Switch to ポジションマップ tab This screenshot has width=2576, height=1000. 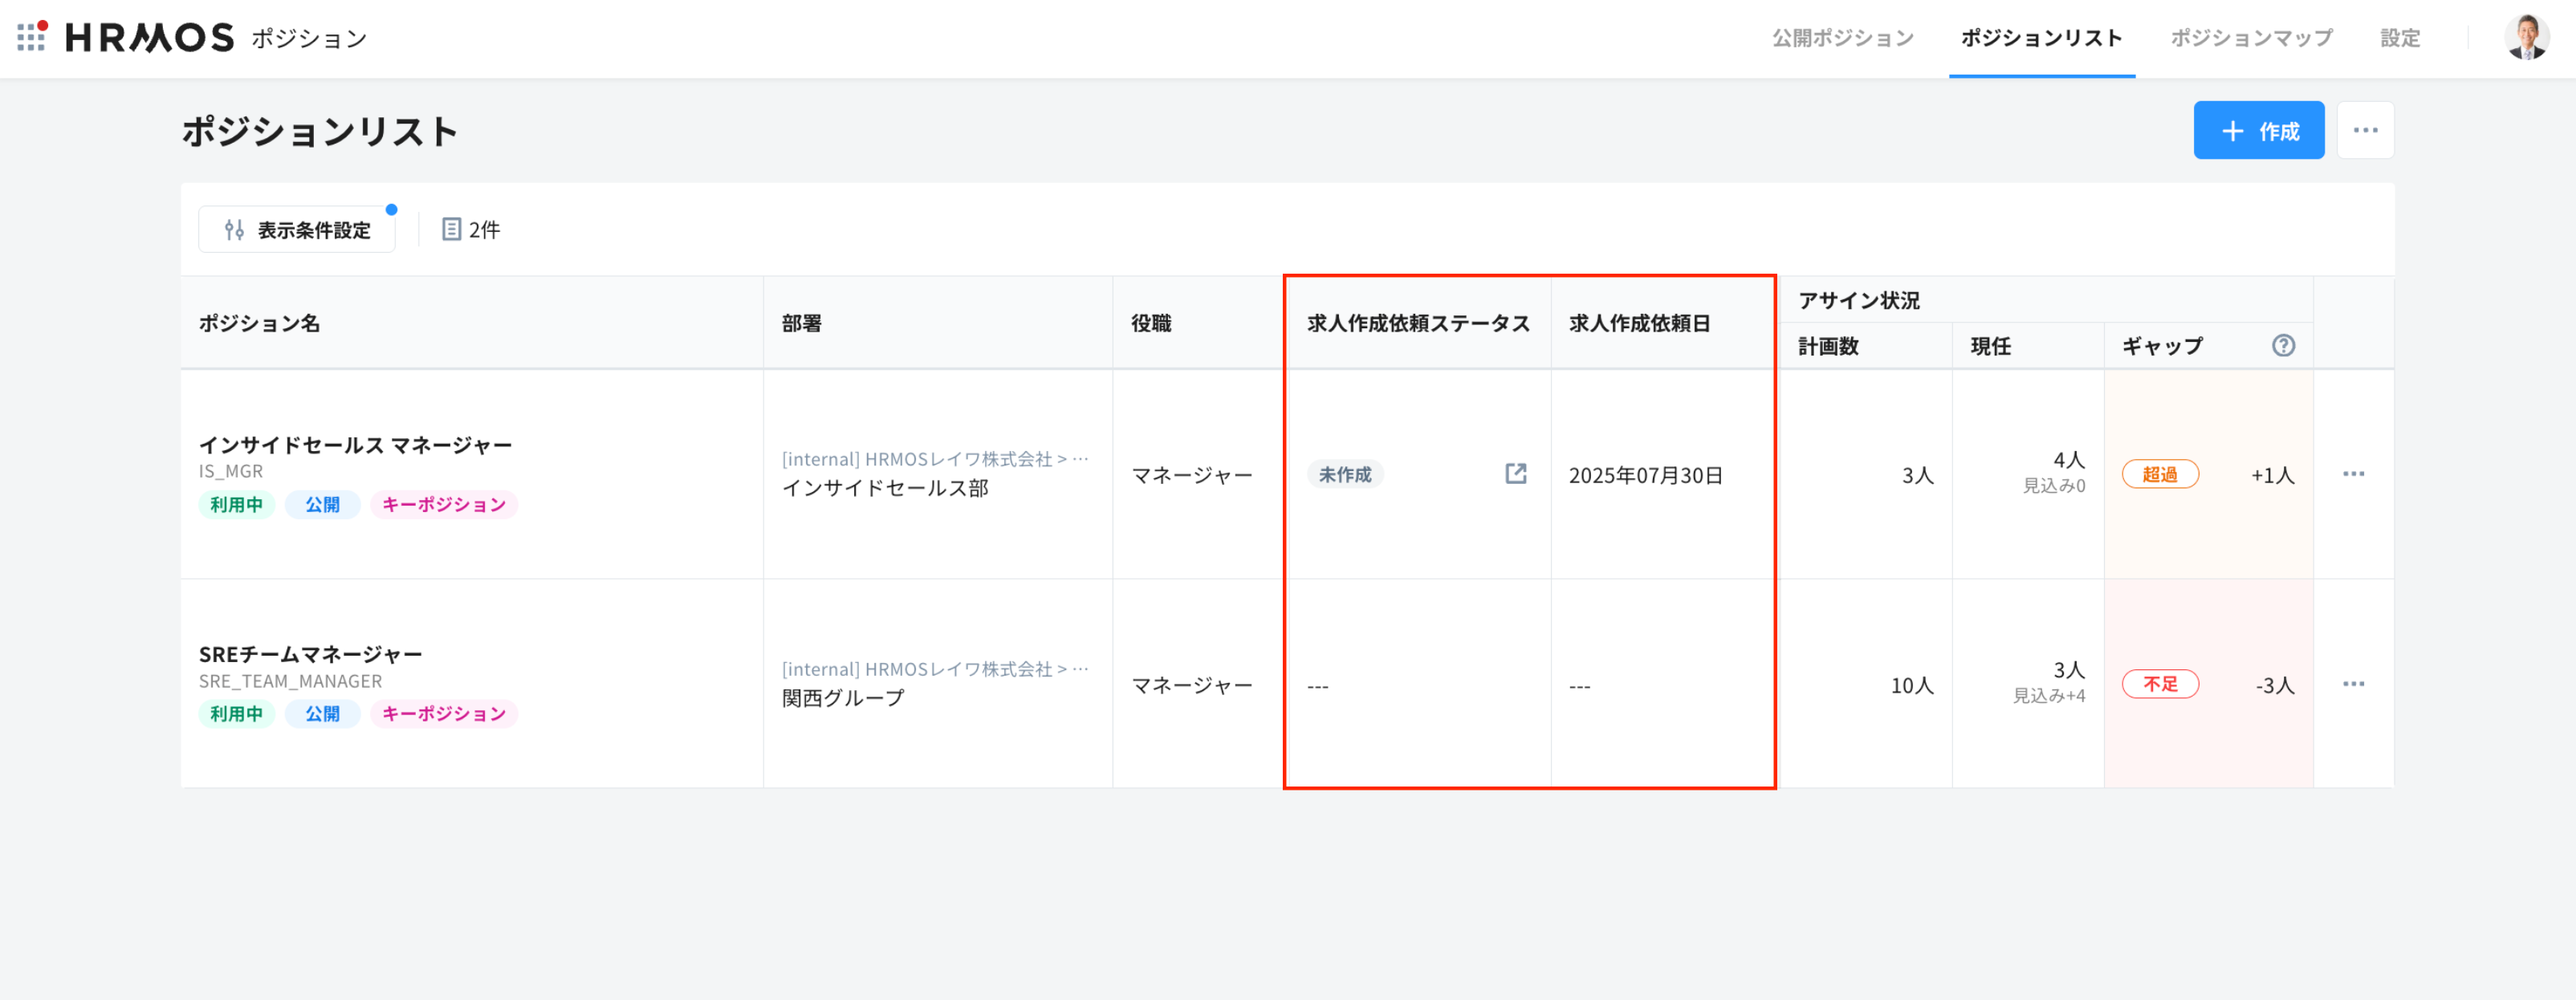coord(2251,38)
